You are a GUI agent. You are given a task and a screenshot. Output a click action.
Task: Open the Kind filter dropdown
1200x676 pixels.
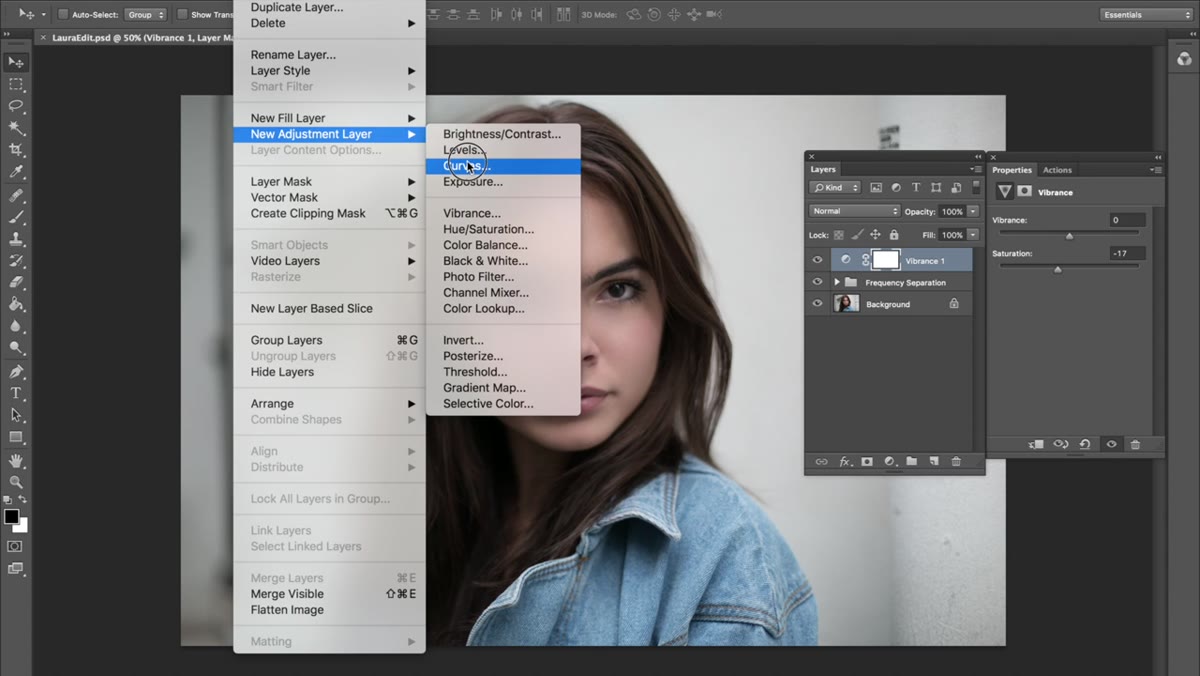coord(835,187)
